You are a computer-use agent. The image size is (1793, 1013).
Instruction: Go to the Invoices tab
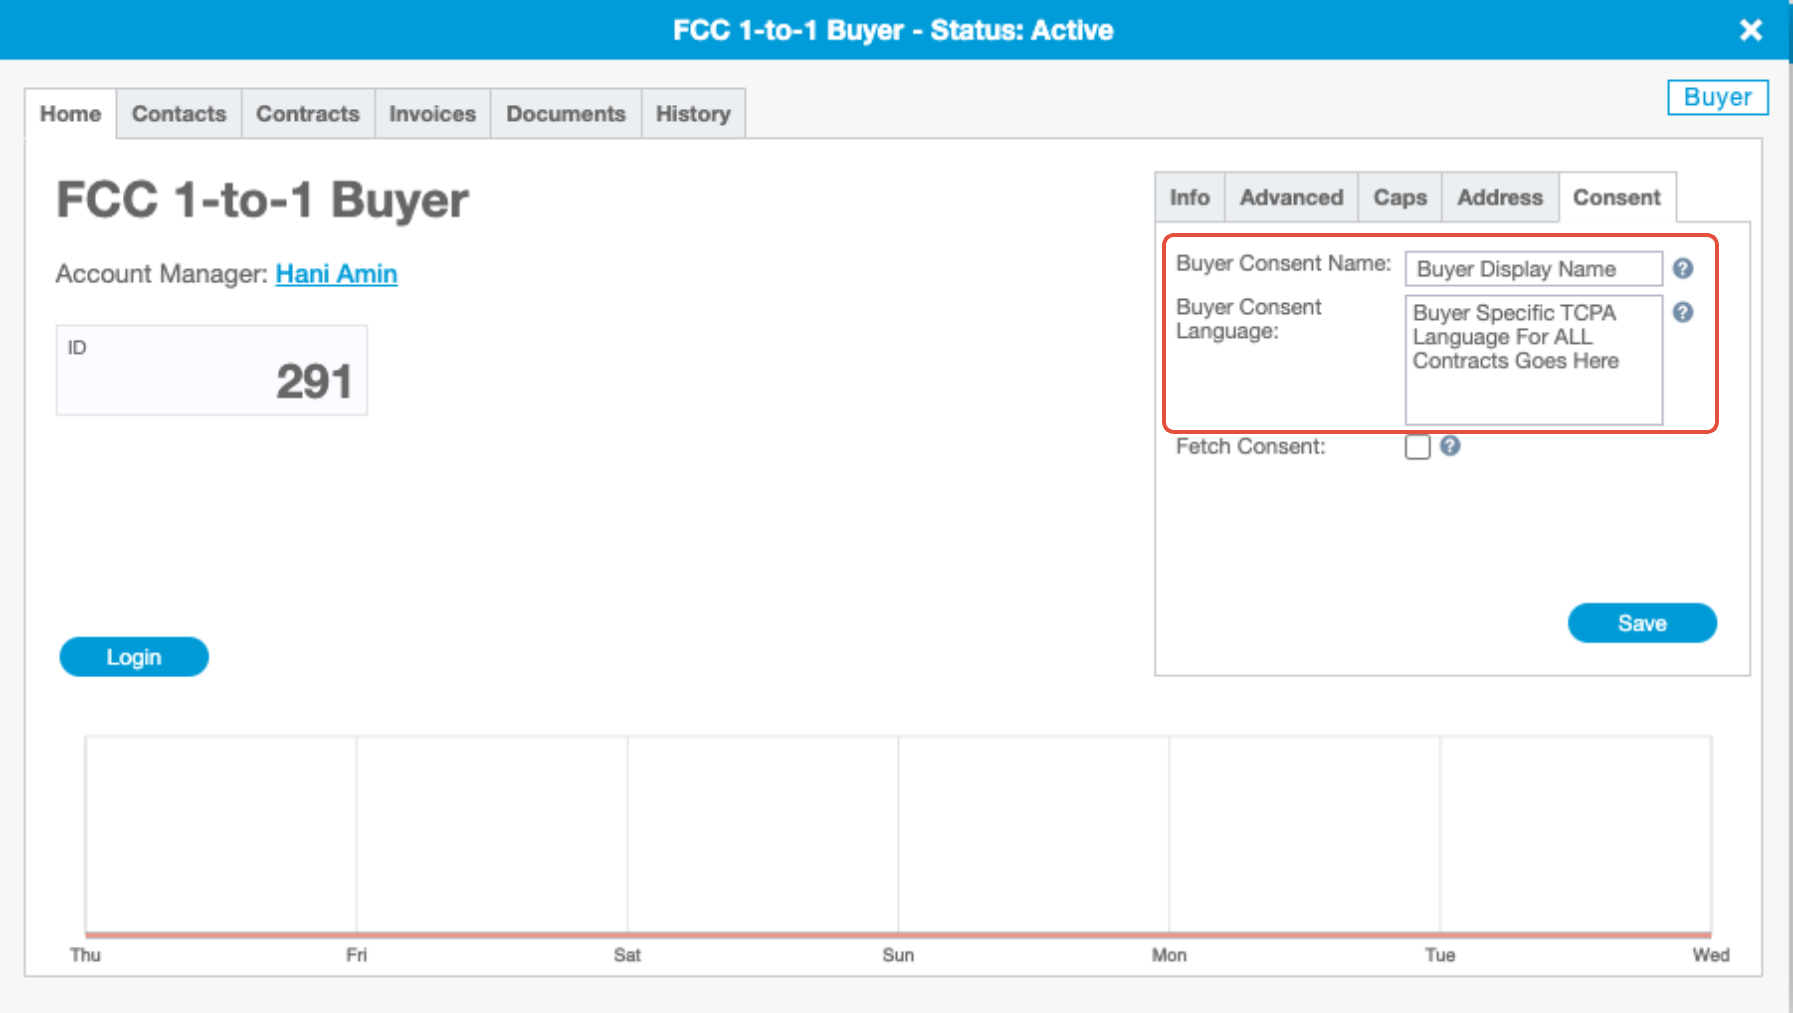tap(432, 114)
